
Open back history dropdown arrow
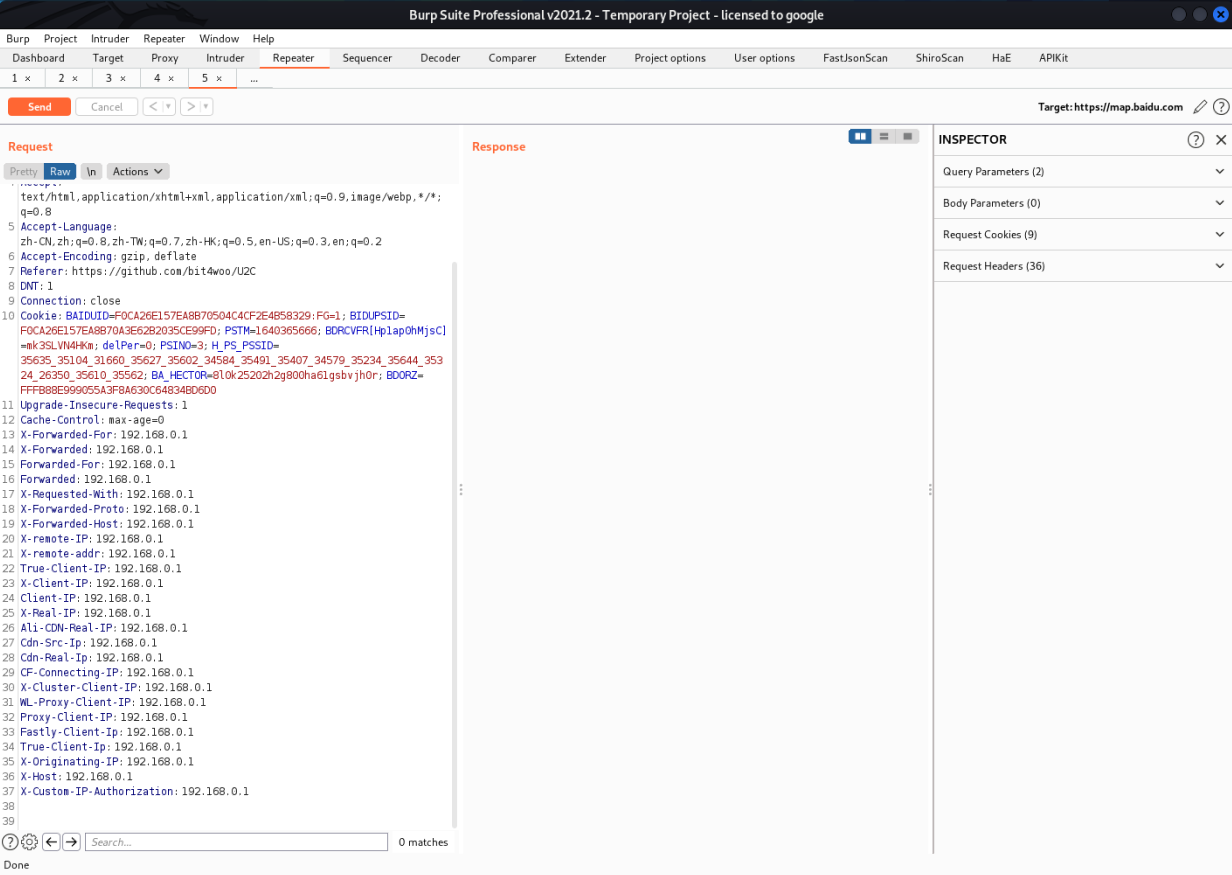point(168,107)
